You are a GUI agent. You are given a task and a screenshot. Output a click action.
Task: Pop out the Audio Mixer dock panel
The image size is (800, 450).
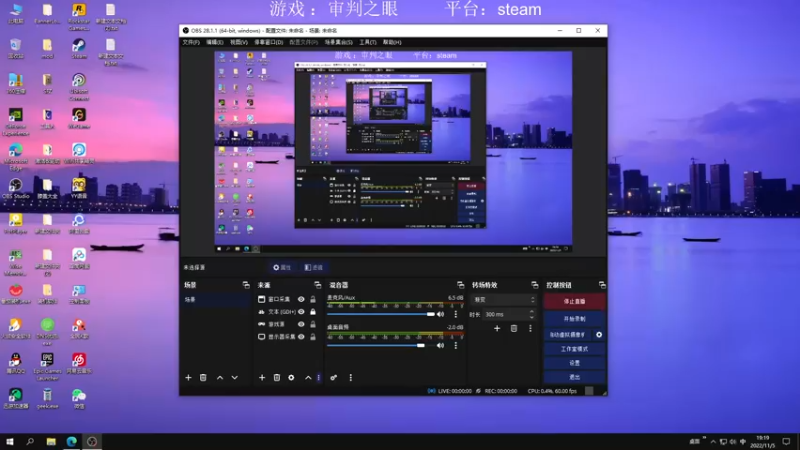pyautogui.click(x=460, y=285)
